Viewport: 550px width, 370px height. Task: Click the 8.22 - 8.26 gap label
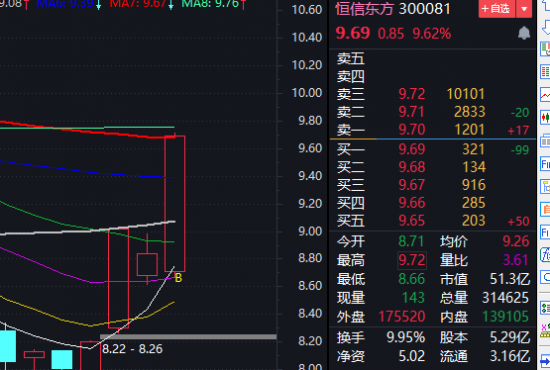coord(132,349)
